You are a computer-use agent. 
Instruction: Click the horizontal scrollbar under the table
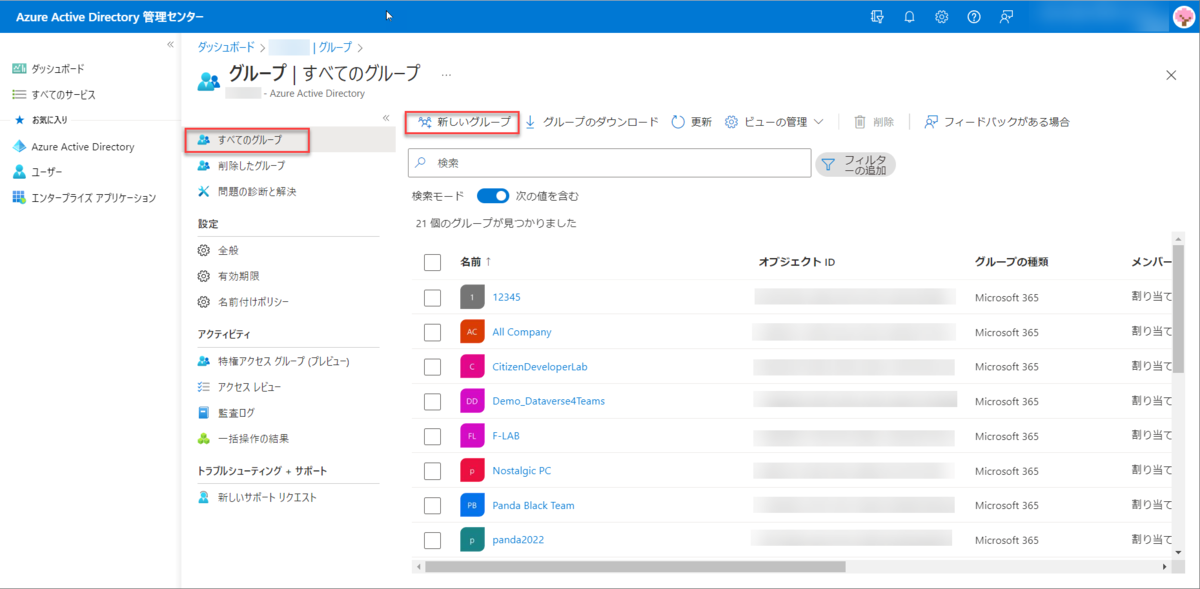point(636,566)
